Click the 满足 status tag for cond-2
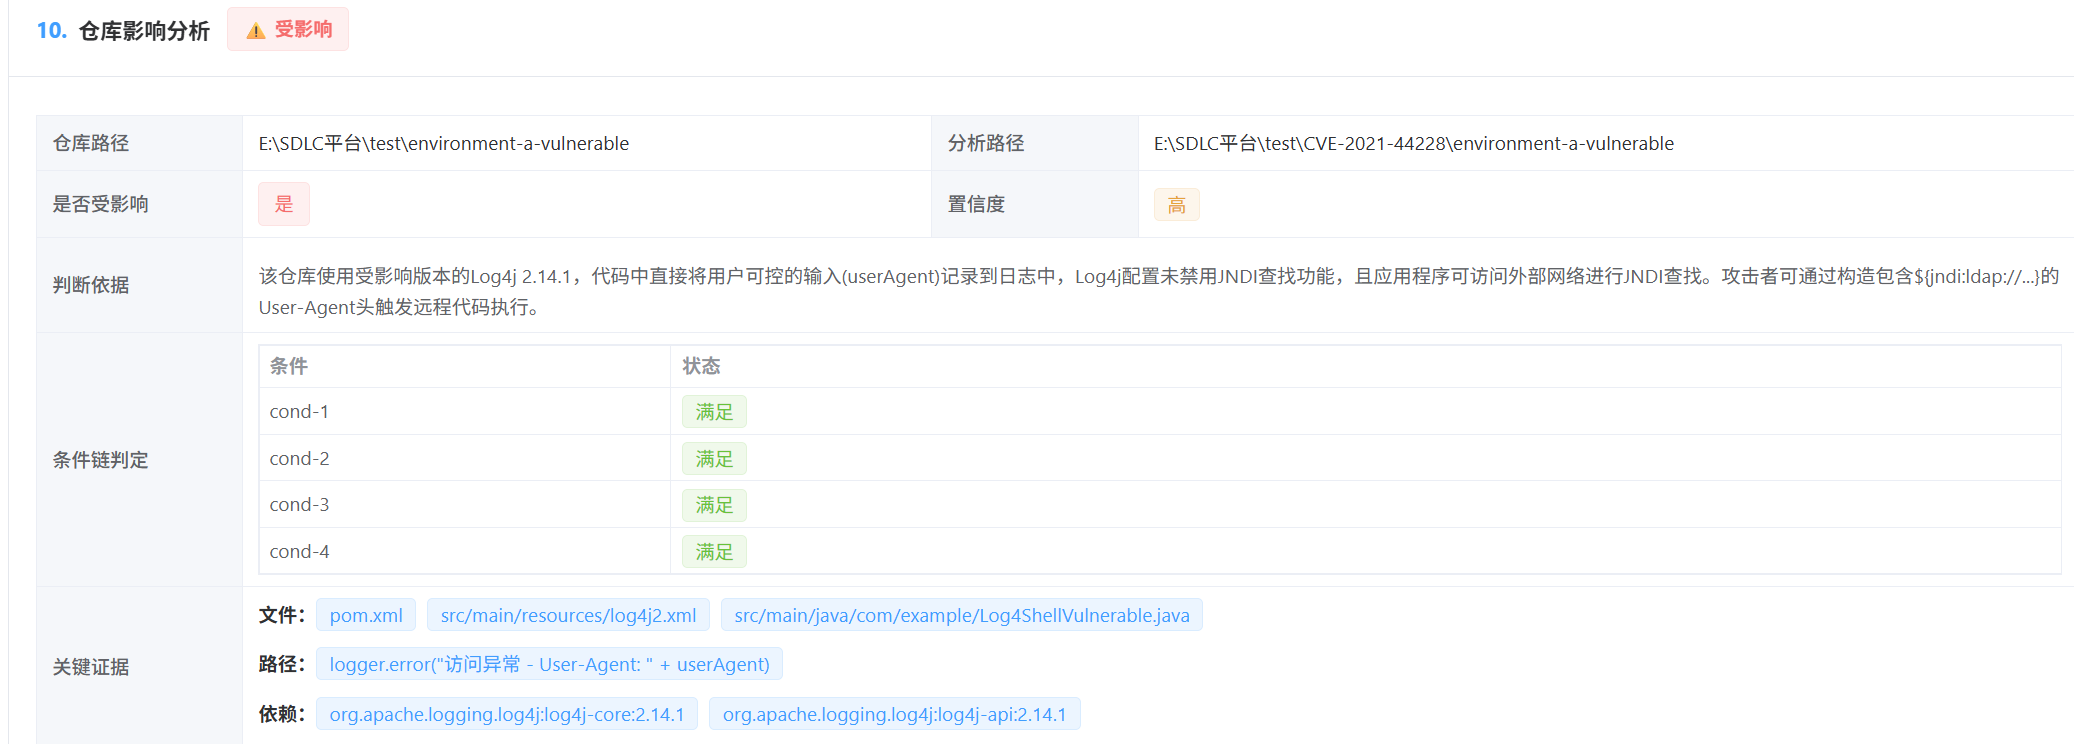 tap(714, 459)
